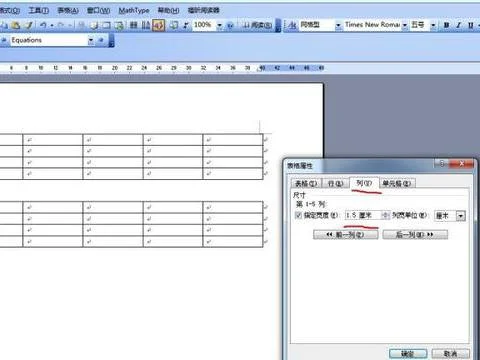Switch to the 行 tab

(x=335, y=183)
